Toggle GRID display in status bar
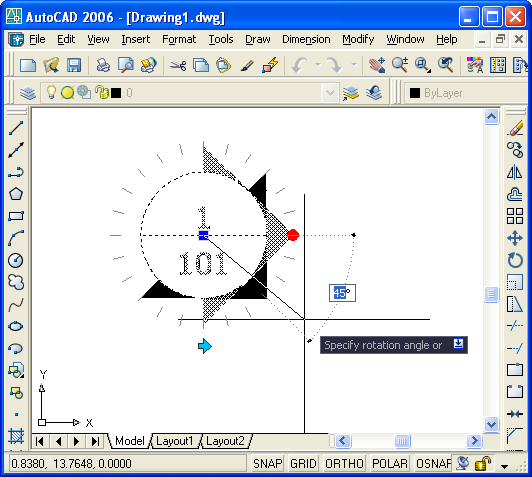Viewport: 532px width, 477px height. point(303,463)
